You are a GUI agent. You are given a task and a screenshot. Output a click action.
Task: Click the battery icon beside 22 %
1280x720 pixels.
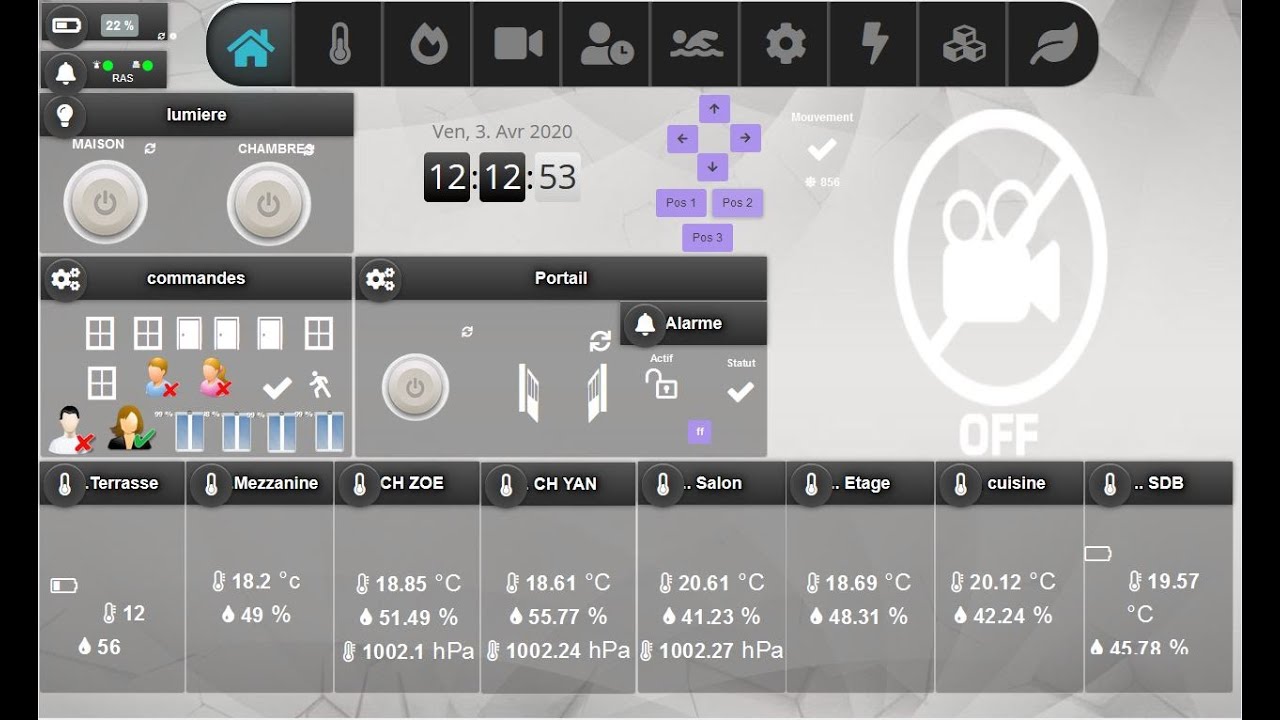(x=67, y=25)
